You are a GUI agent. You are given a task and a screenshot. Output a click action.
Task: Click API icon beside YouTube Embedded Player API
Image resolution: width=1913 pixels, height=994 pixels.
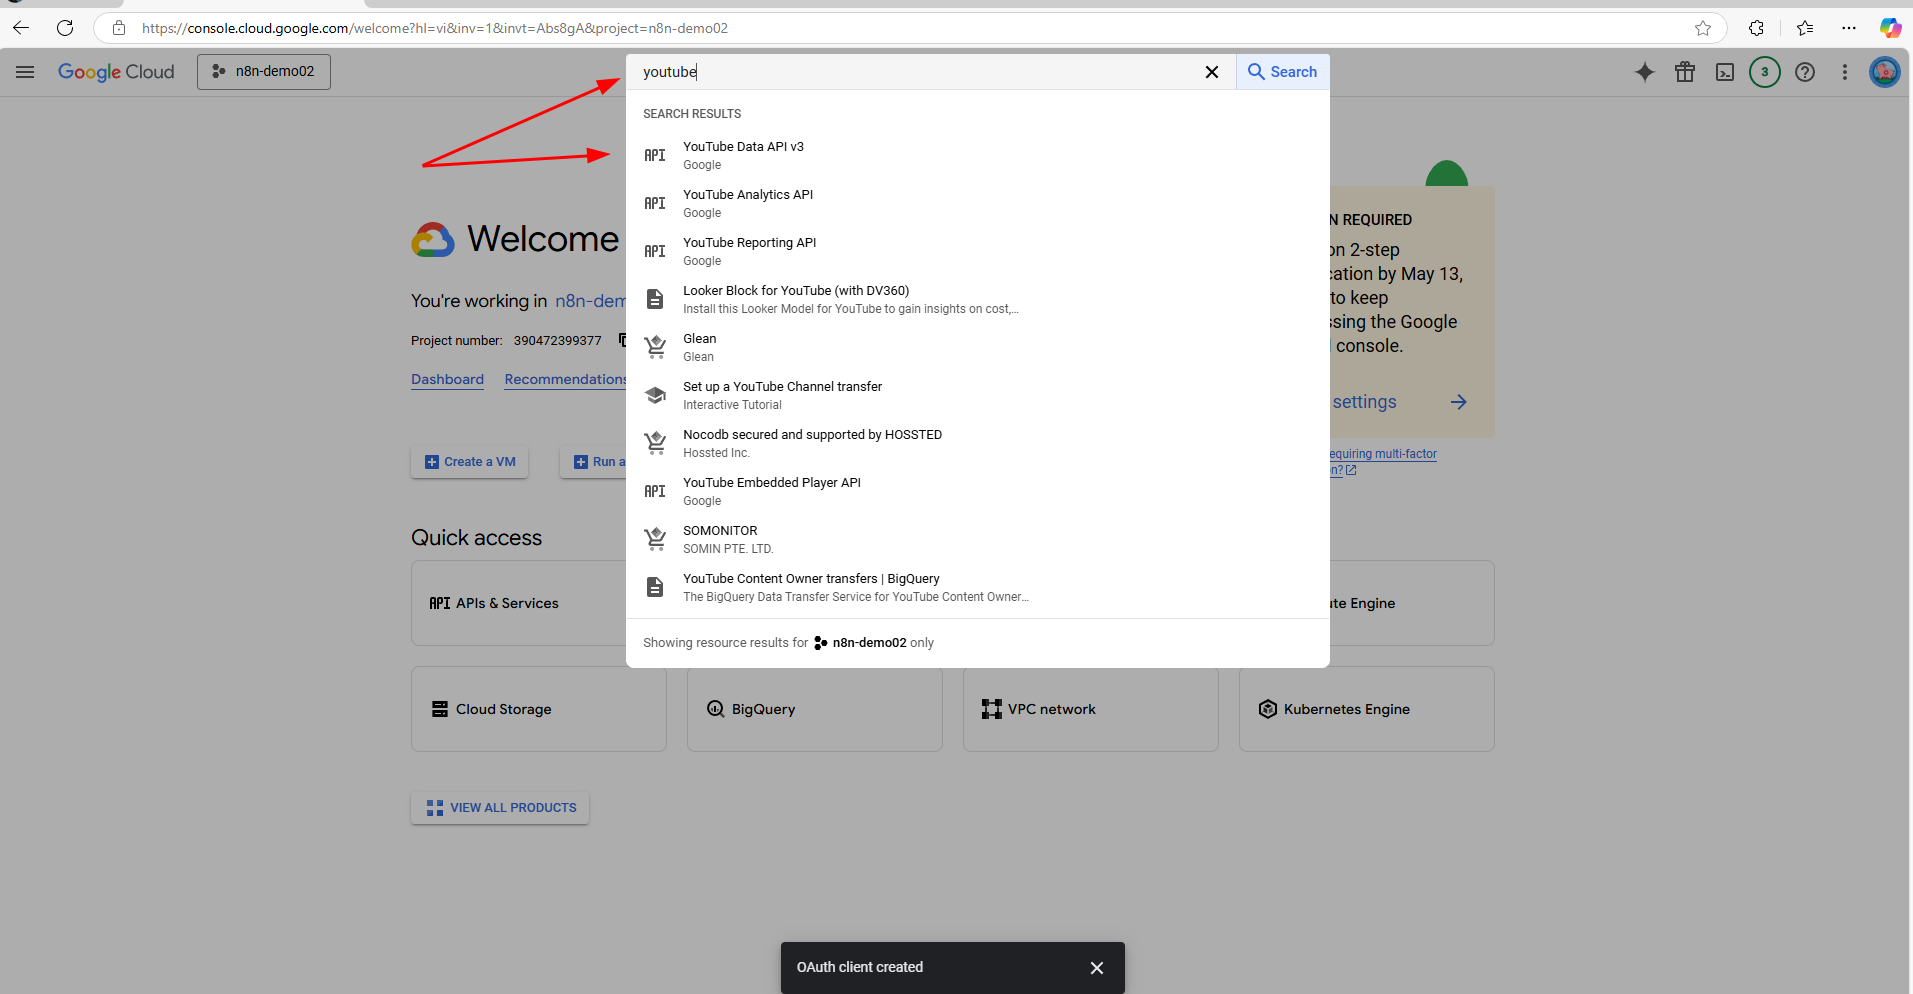pyautogui.click(x=655, y=491)
